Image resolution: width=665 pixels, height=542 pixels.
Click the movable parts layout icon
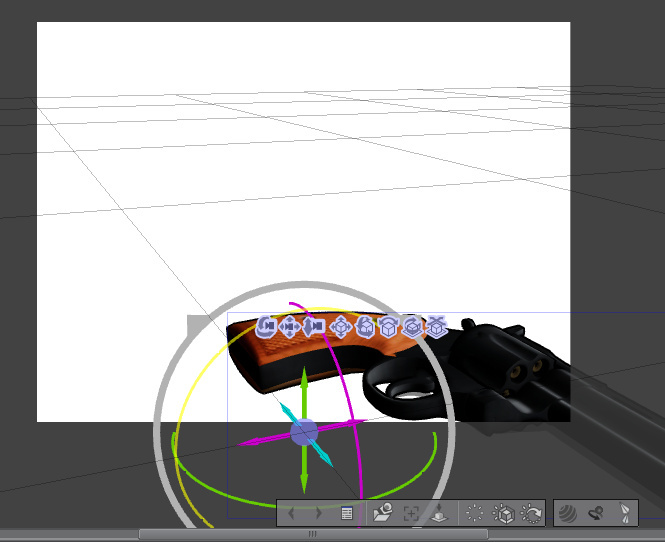[x=596, y=514]
